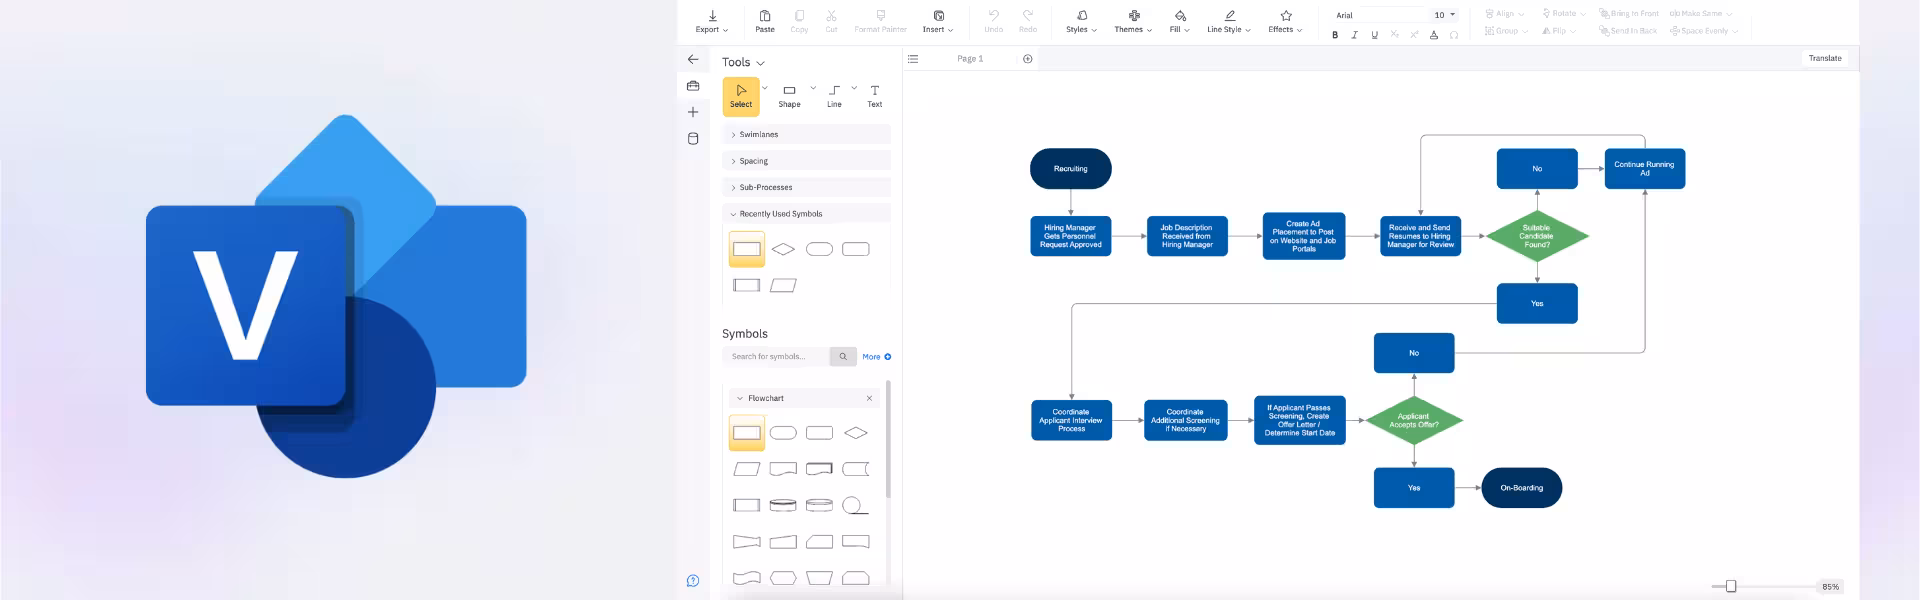Open the Rotate menu
This screenshot has height=600, width=1920.
tap(1564, 14)
